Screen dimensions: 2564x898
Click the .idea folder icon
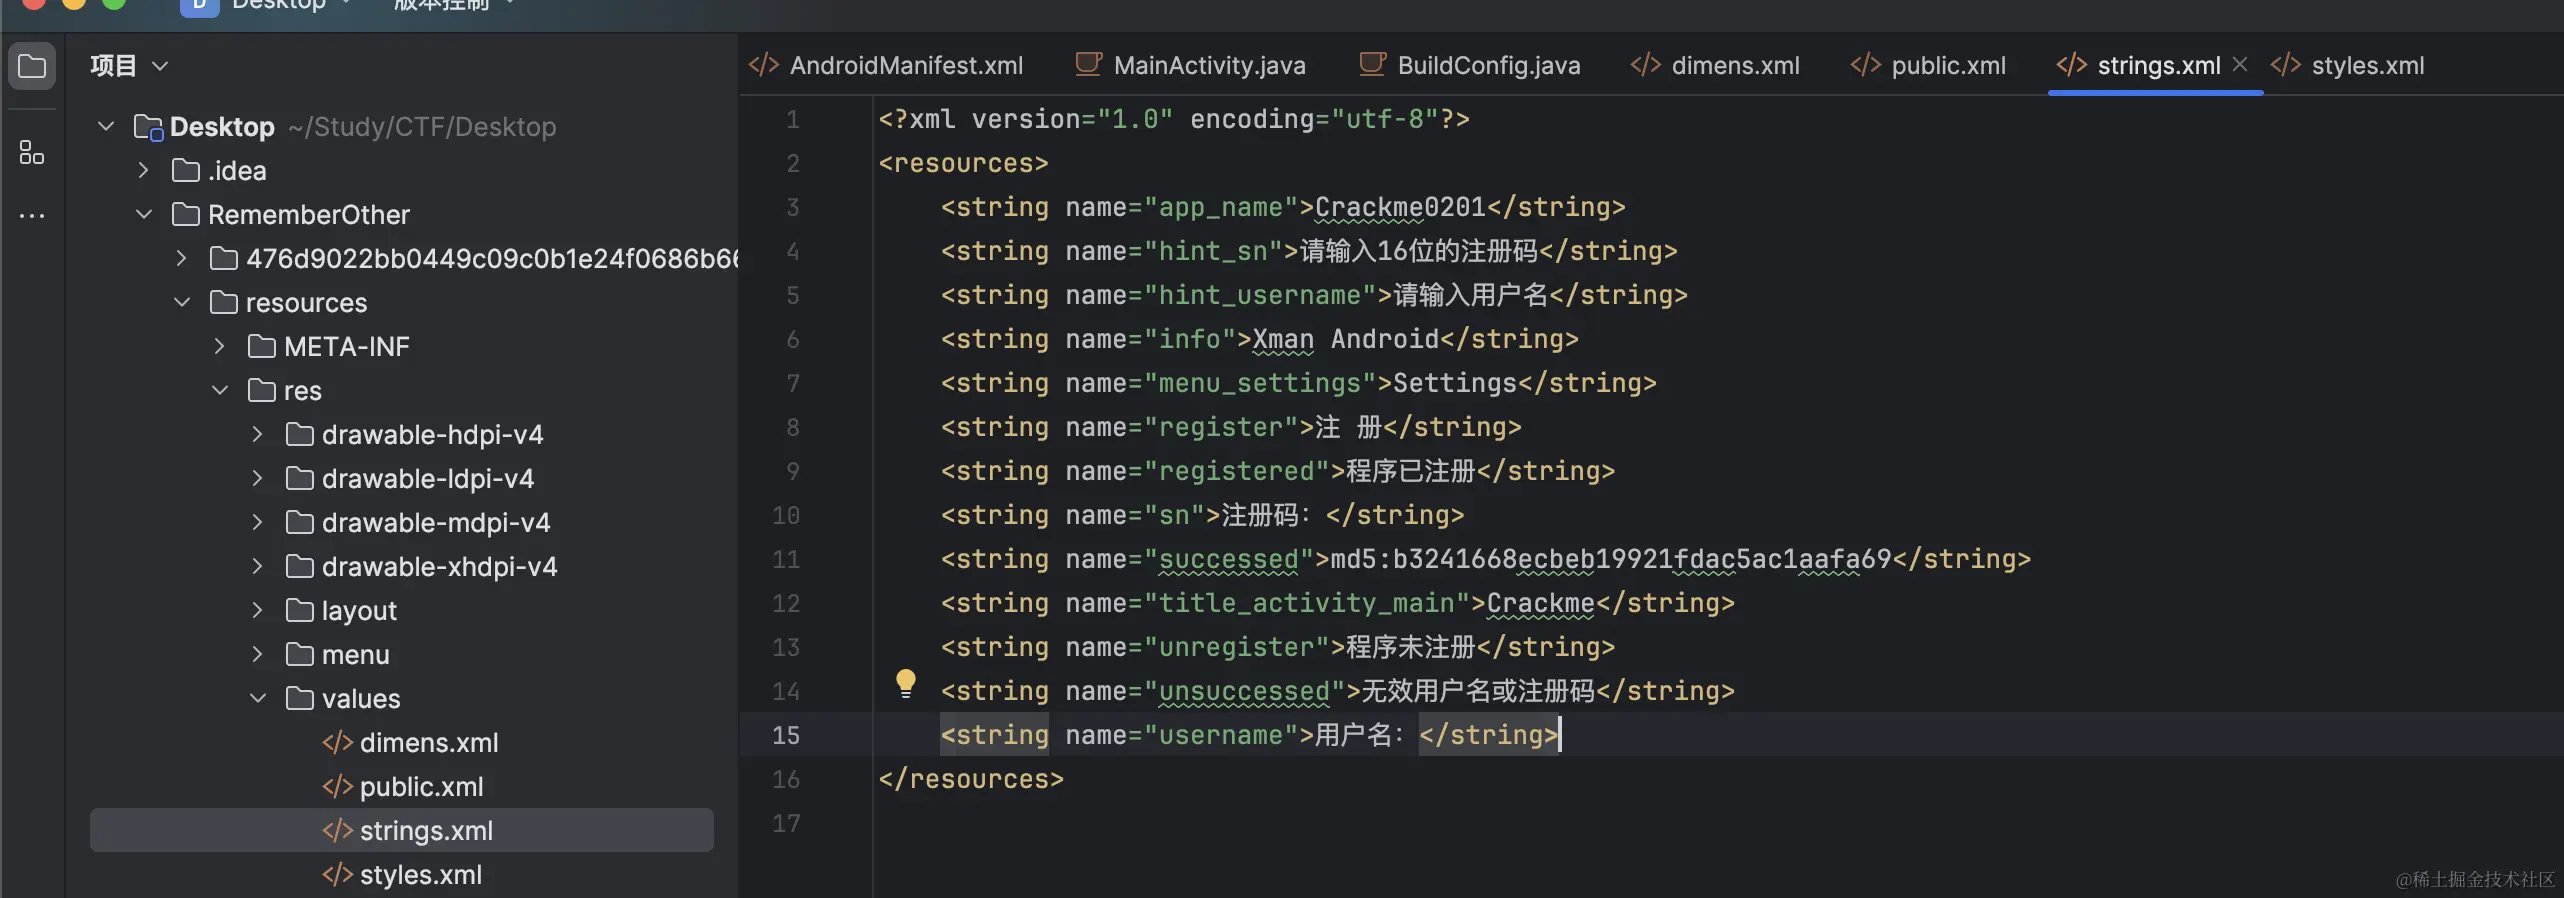coord(186,171)
